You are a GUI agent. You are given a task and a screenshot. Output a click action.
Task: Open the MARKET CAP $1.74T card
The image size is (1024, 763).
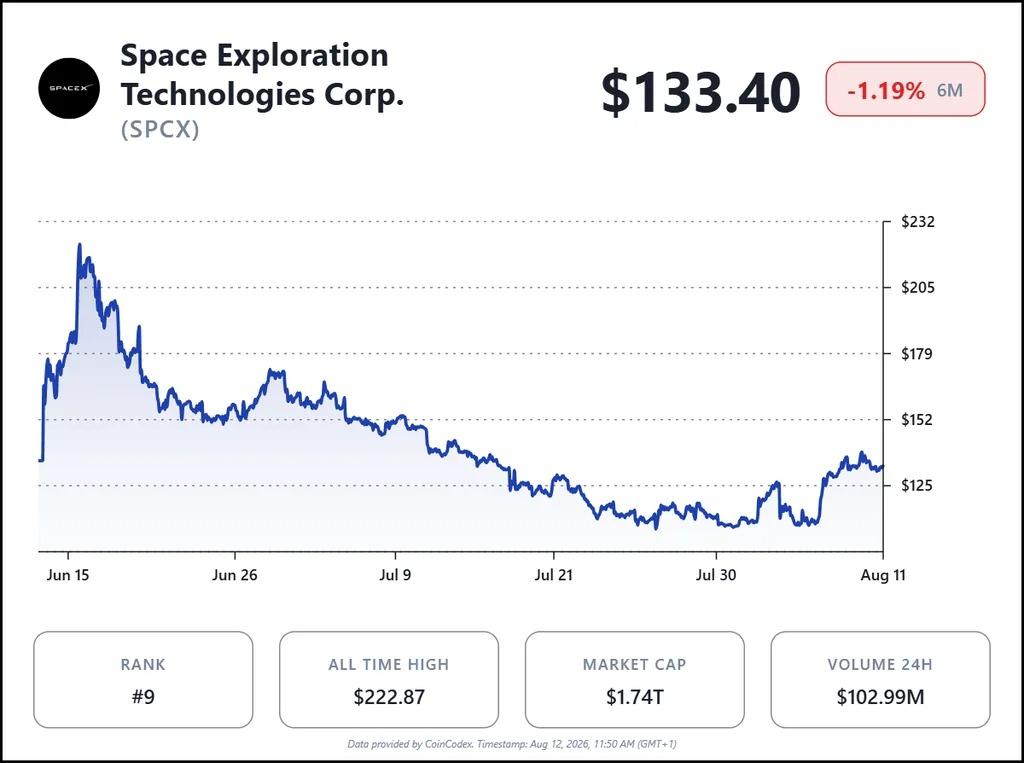pyautogui.click(x=634, y=679)
